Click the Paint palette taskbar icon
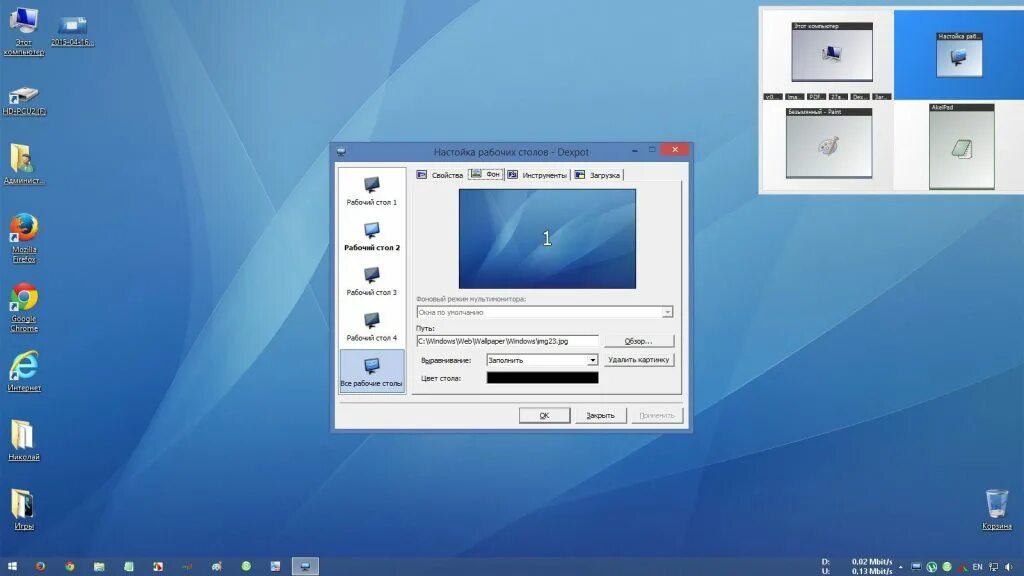 click(217, 566)
